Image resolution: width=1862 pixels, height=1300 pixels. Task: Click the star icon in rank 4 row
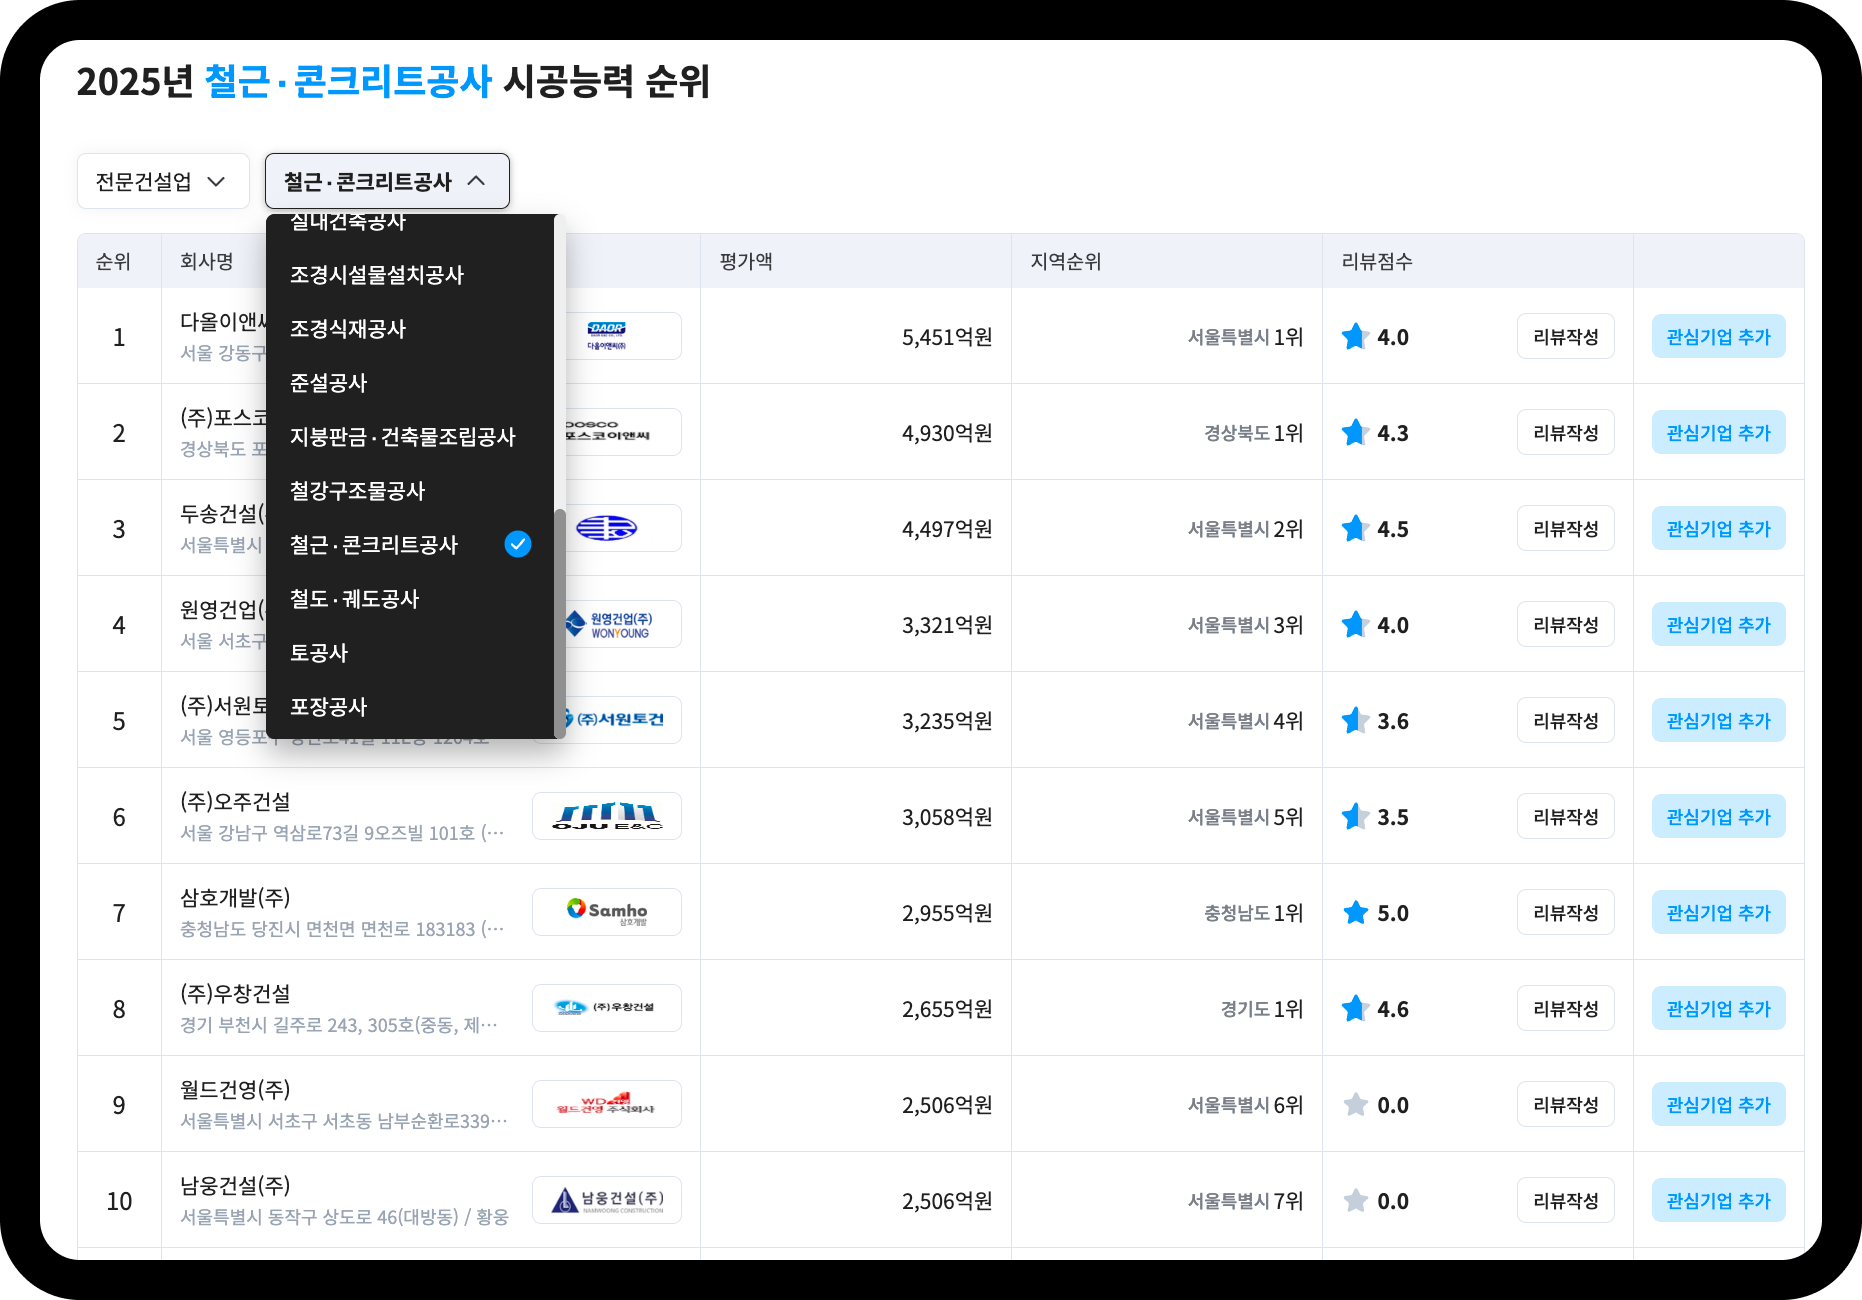tap(1355, 624)
